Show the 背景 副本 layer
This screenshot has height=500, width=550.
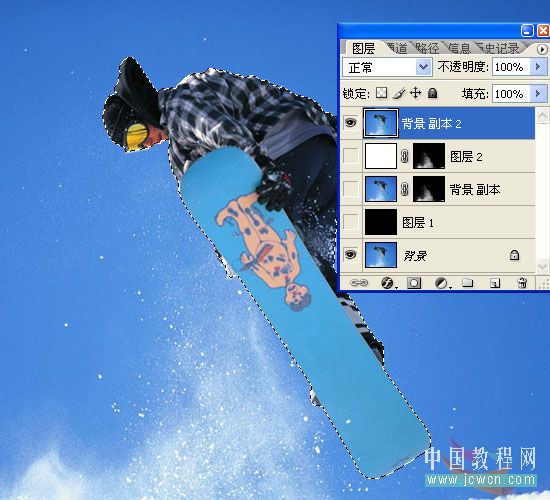[351, 189]
